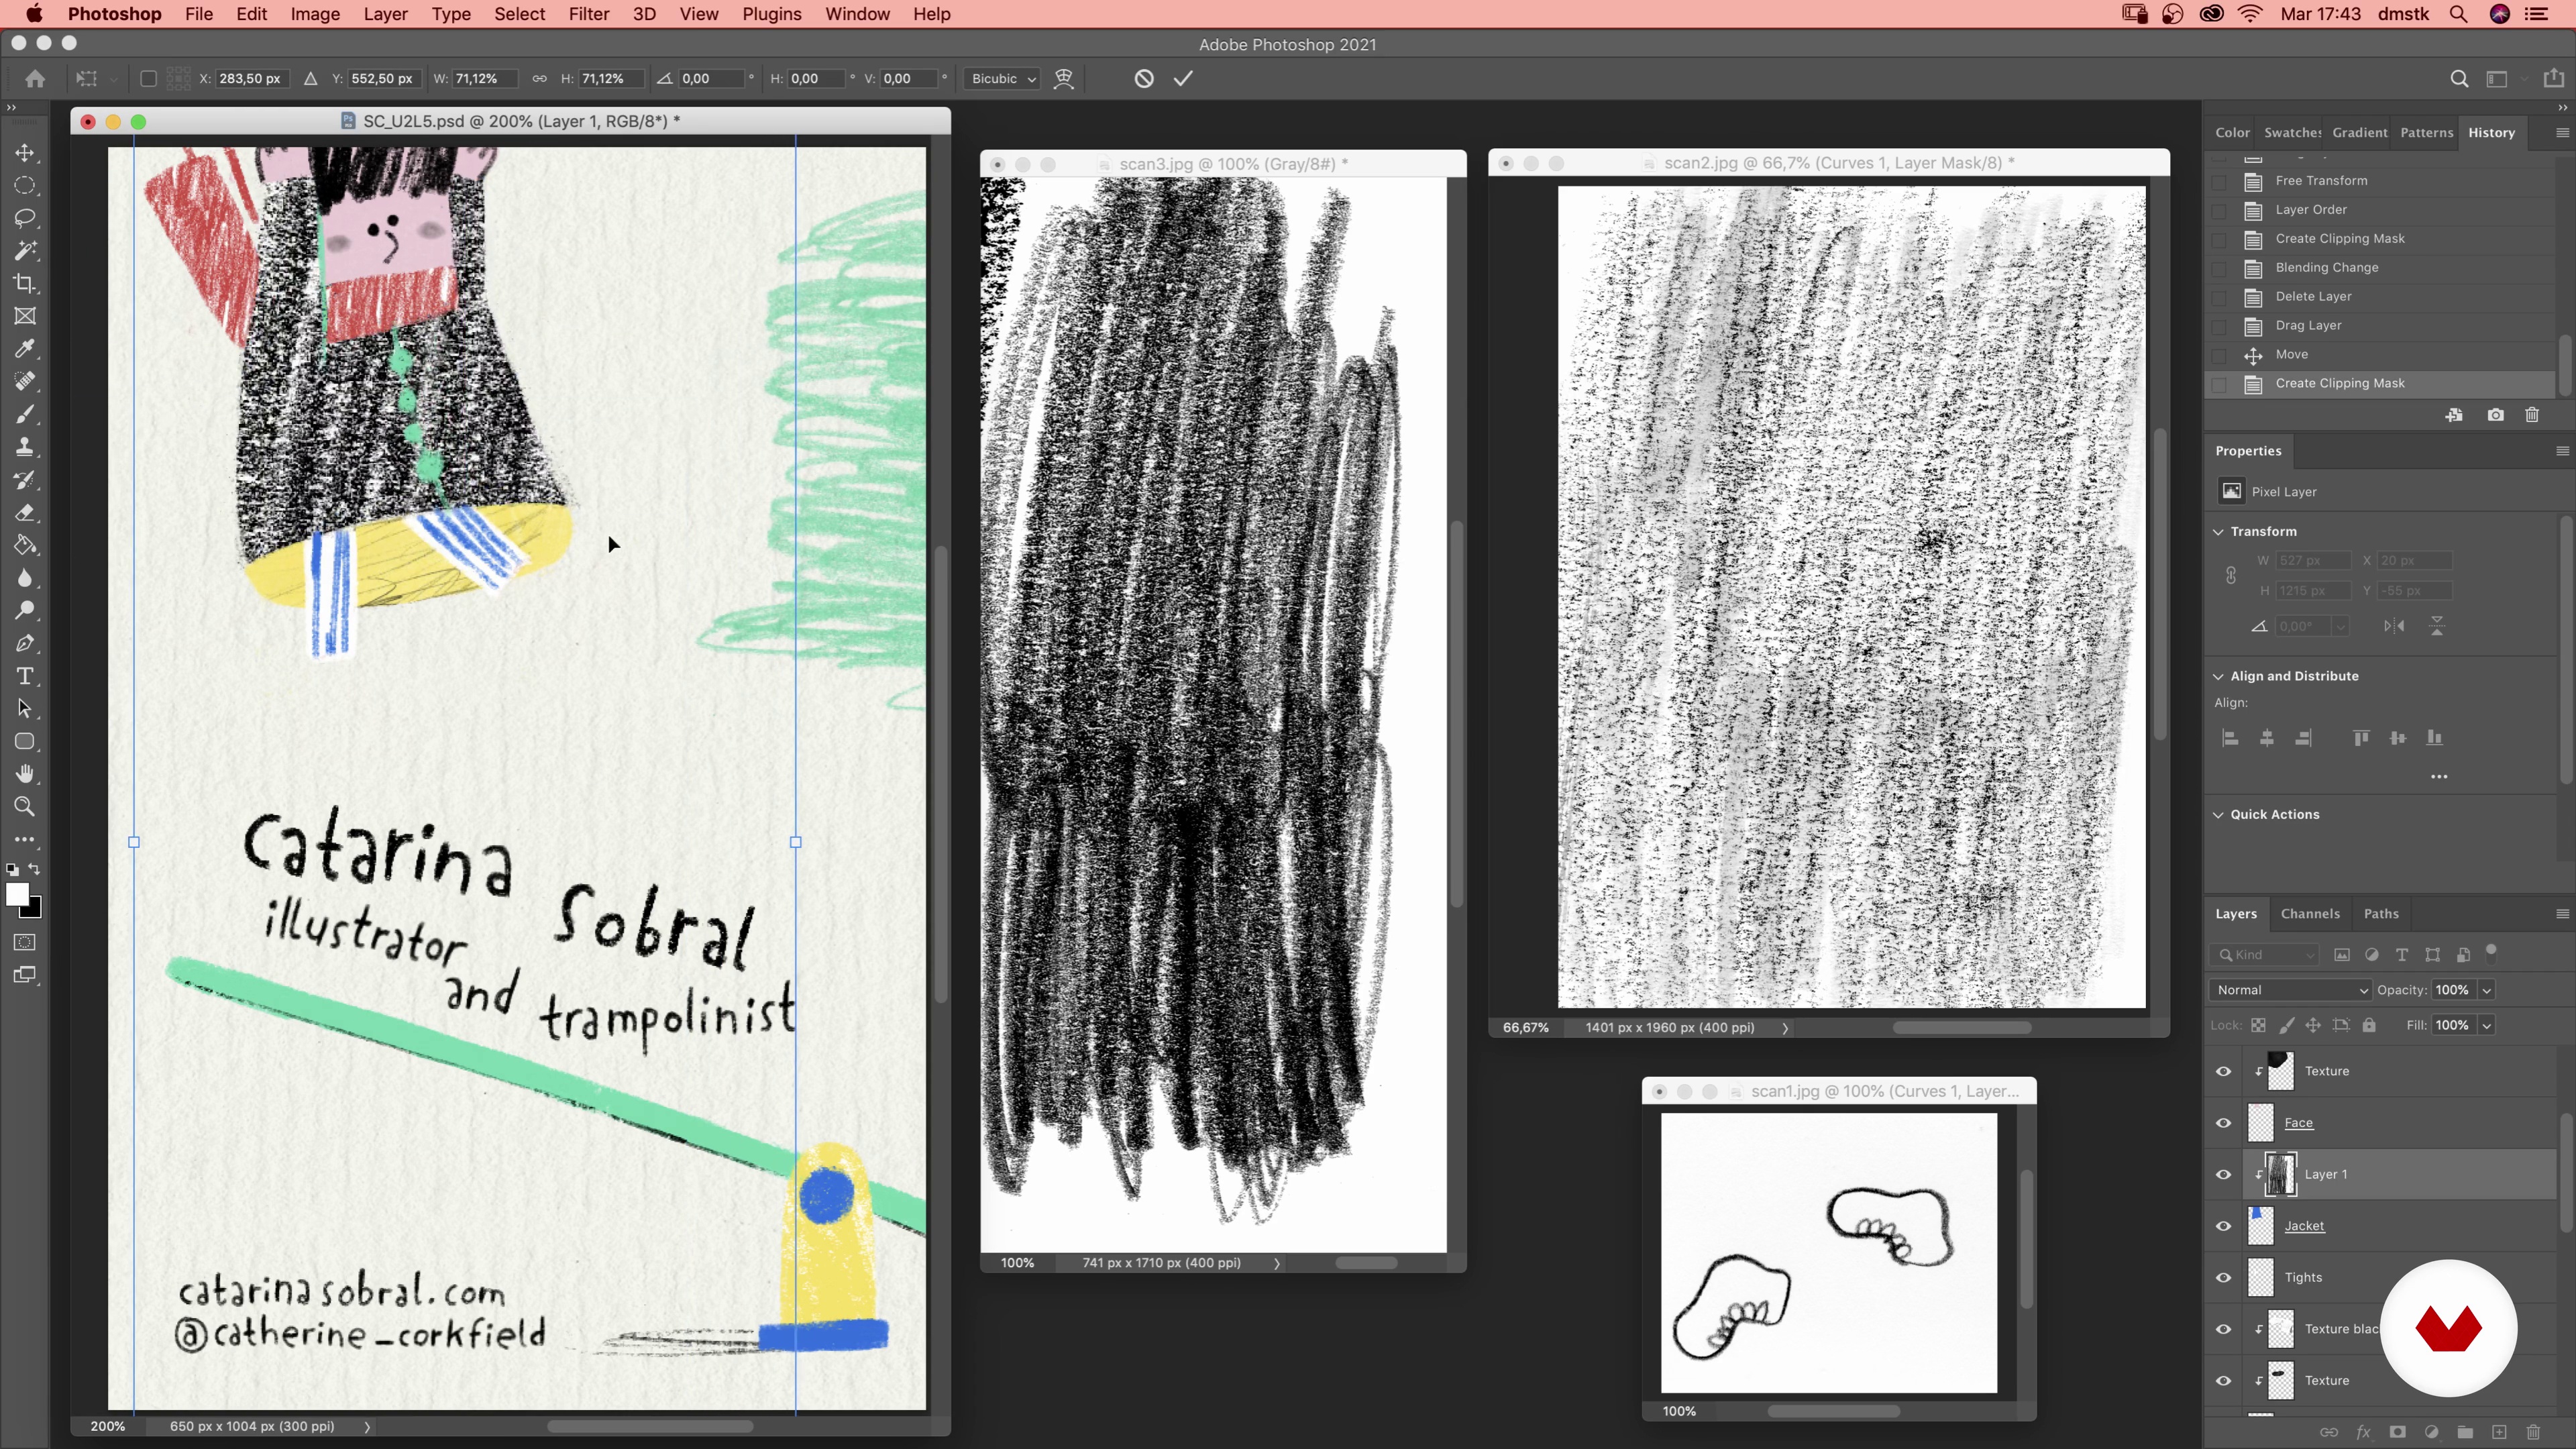Select the Frame tool
The height and width of the screenshot is (1449, 2576).
(x=25, y=317)
